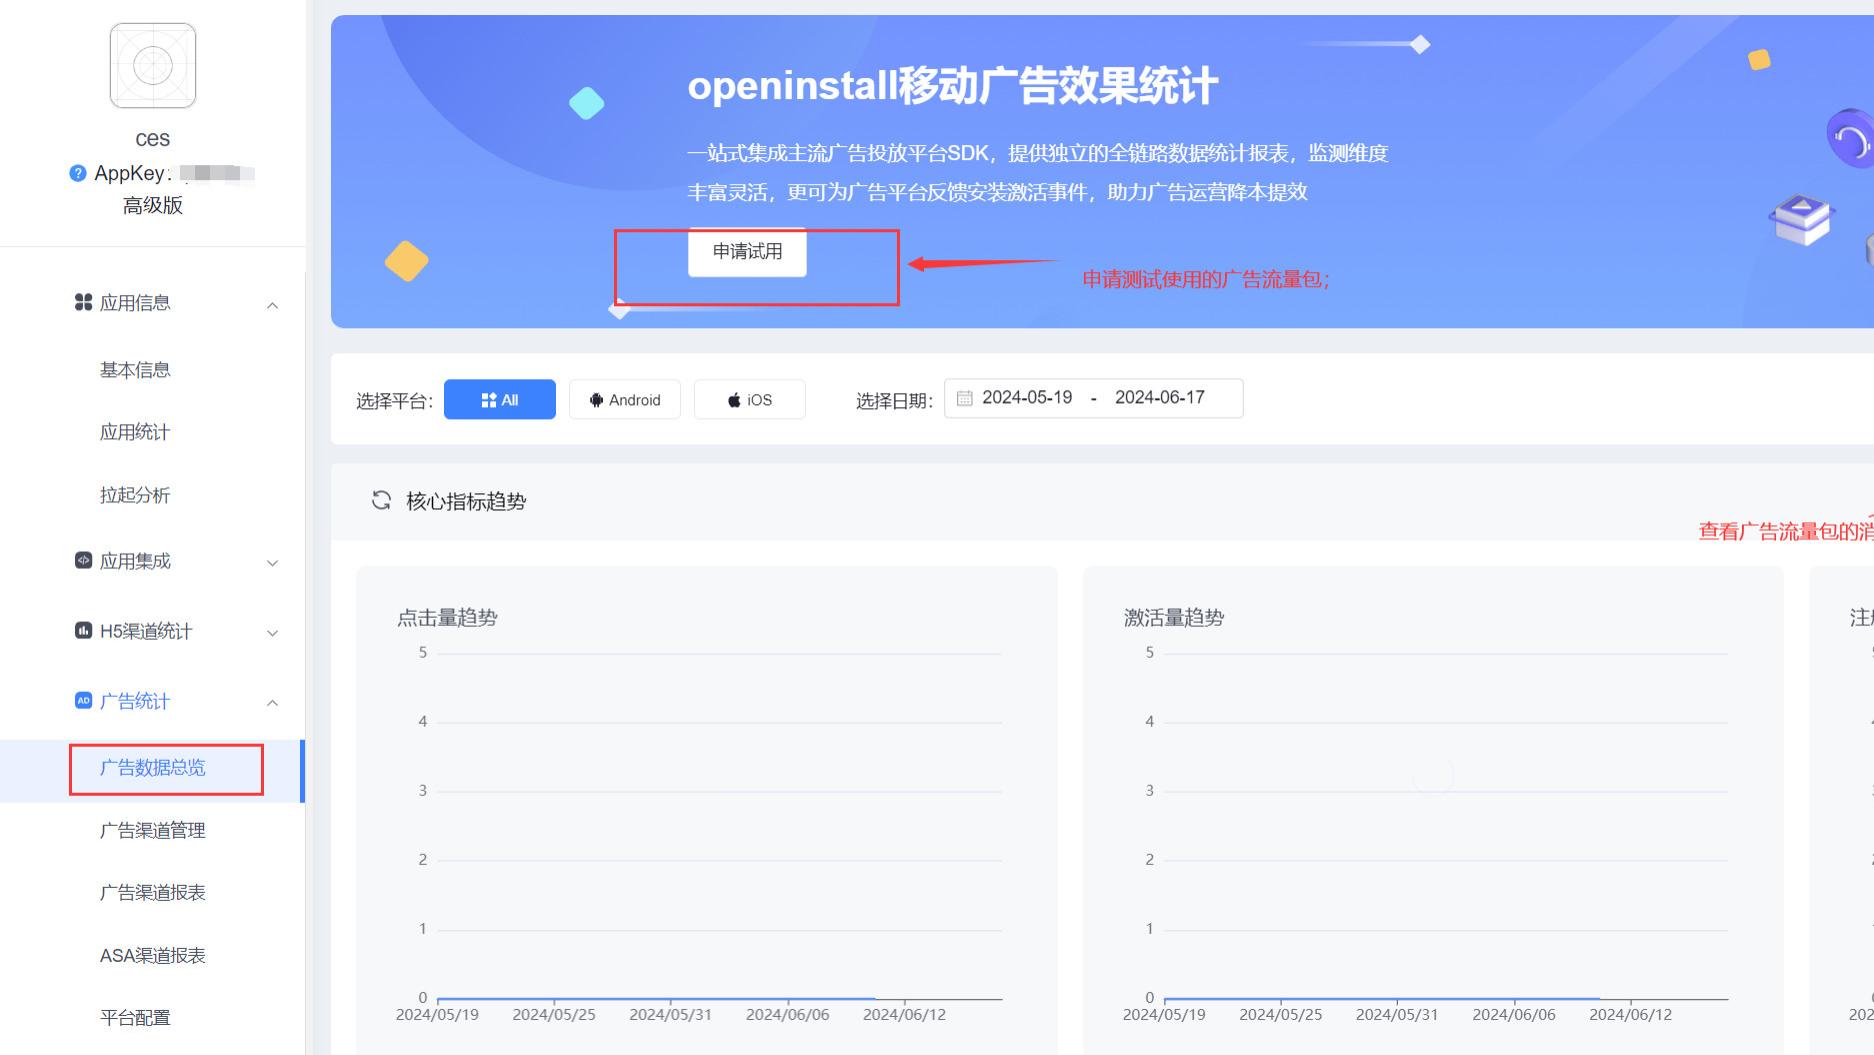Click the H5渠道统计 menu header label
Screen dimensions: 1874x1055
coord(146,631)
